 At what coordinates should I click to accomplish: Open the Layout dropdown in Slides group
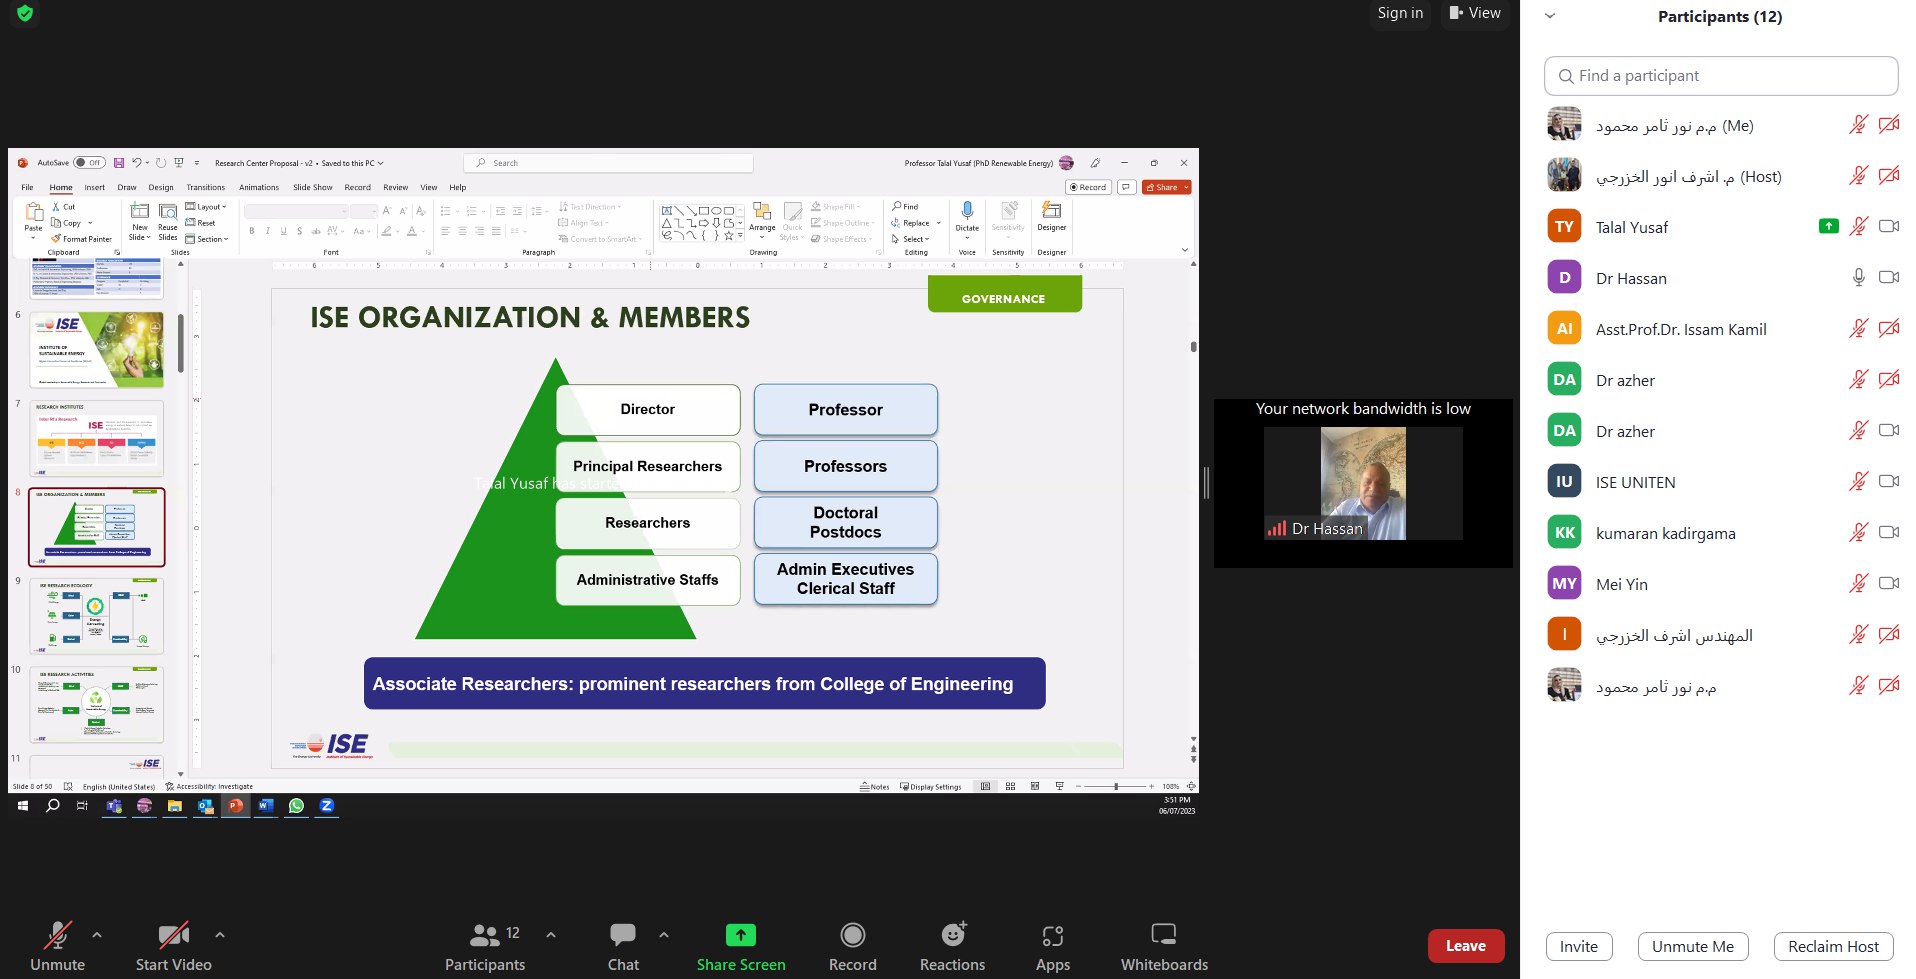206,207
